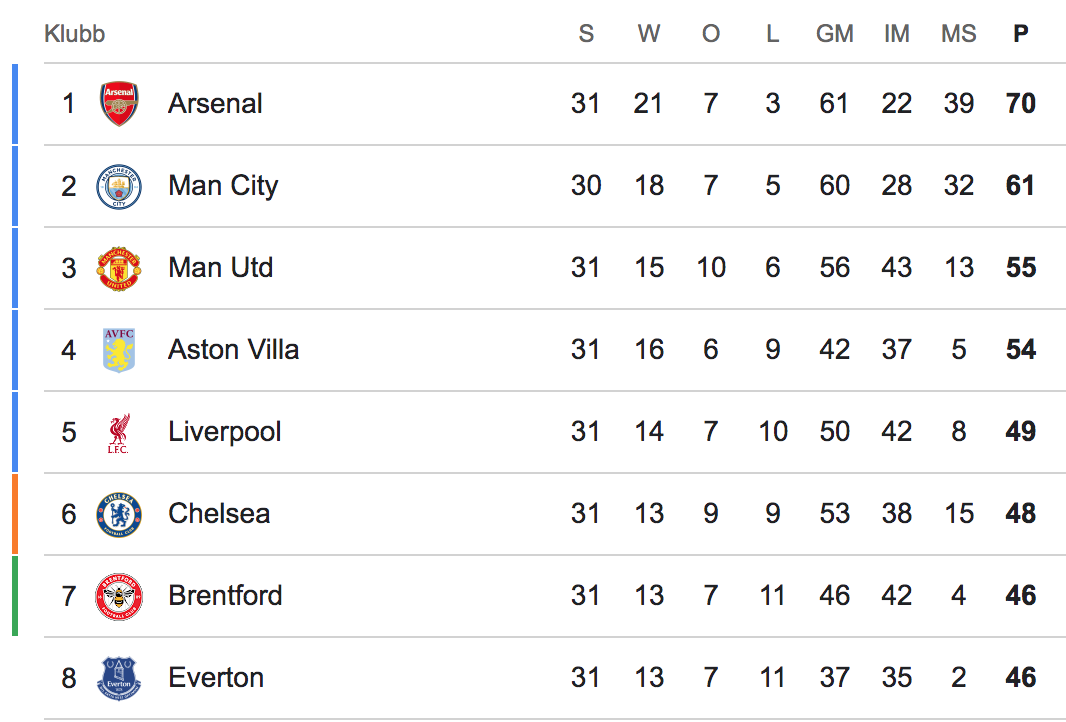Click the Klubb column header

click(x=75, y=34)
